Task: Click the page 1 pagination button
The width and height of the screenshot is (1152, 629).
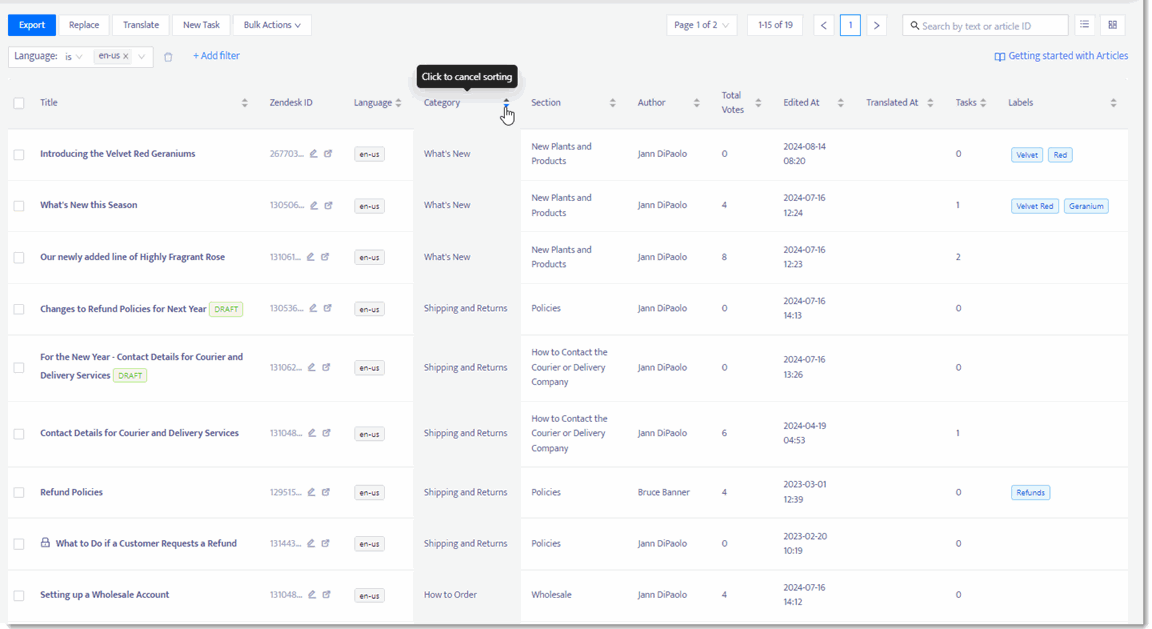Action: click(850, 25)
